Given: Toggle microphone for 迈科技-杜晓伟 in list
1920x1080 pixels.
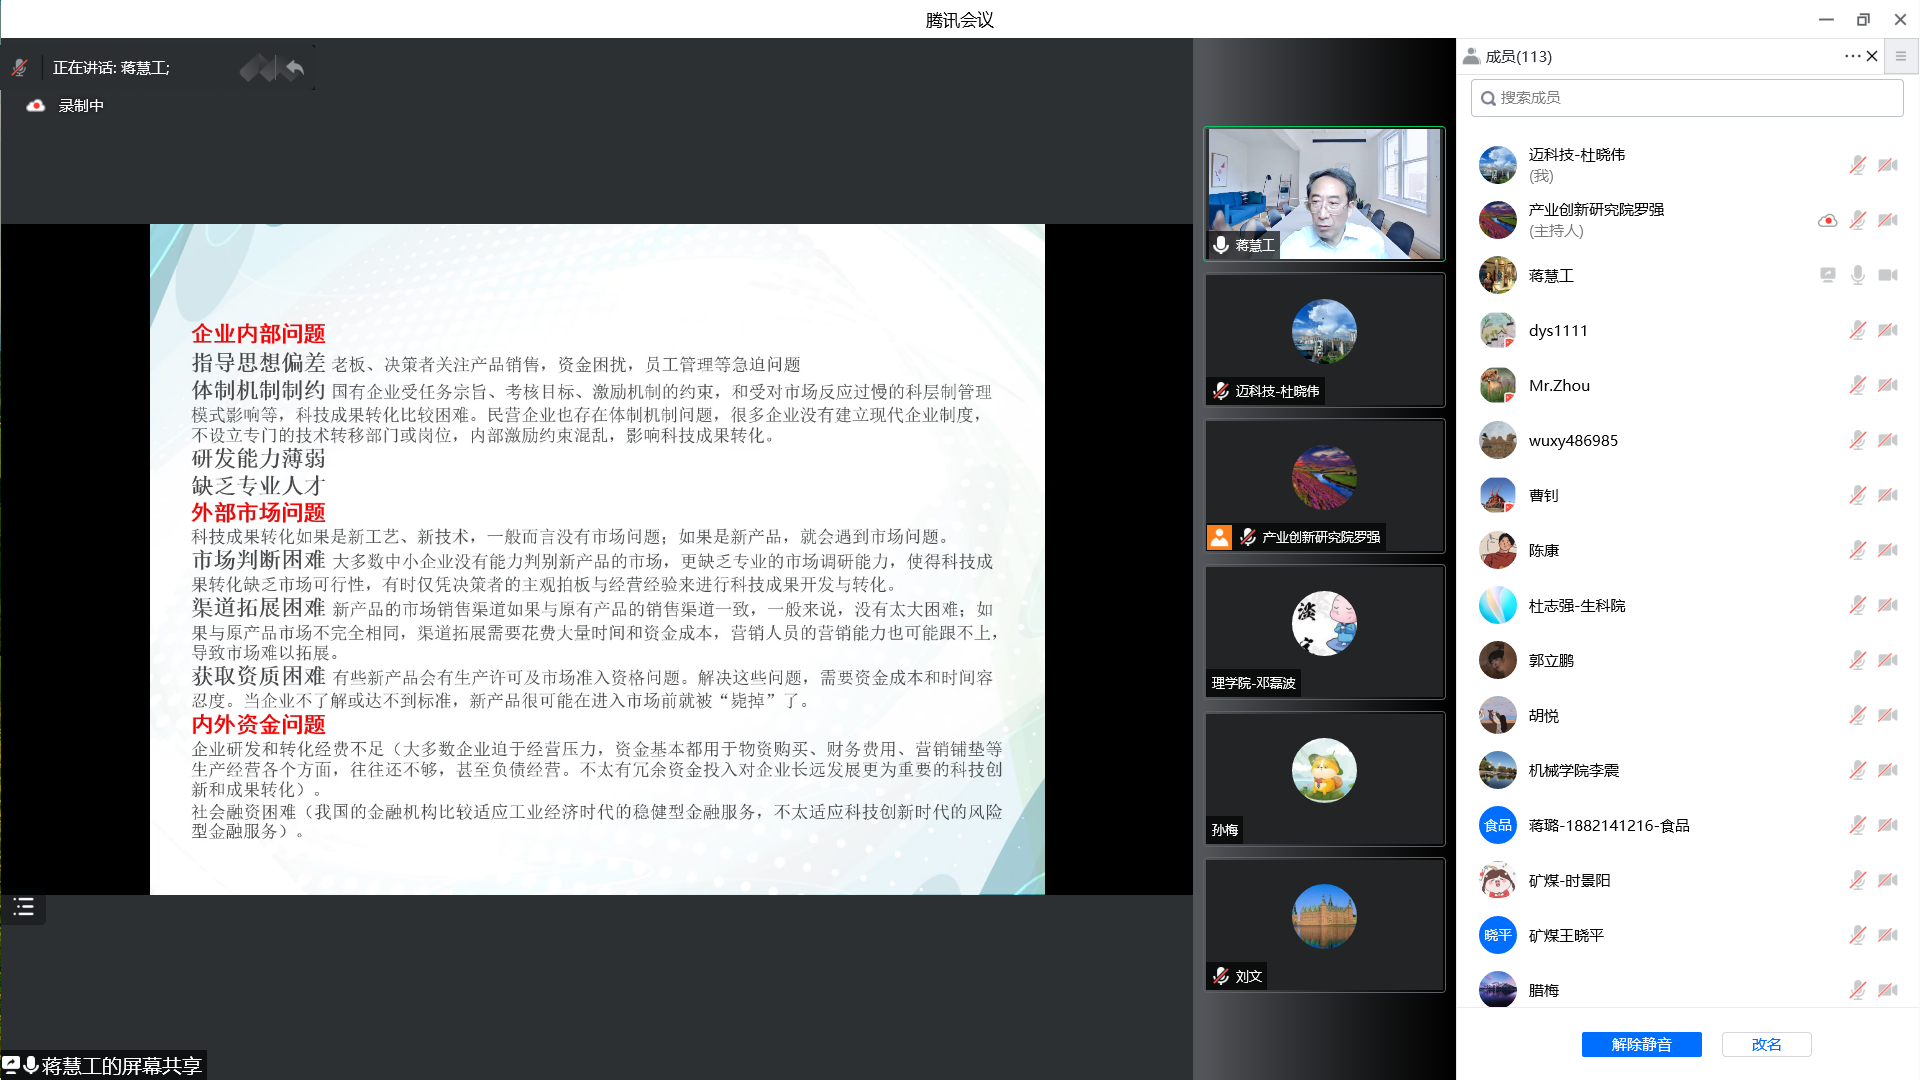Looking at the screenshot, I should click(x=1857, y=165).
